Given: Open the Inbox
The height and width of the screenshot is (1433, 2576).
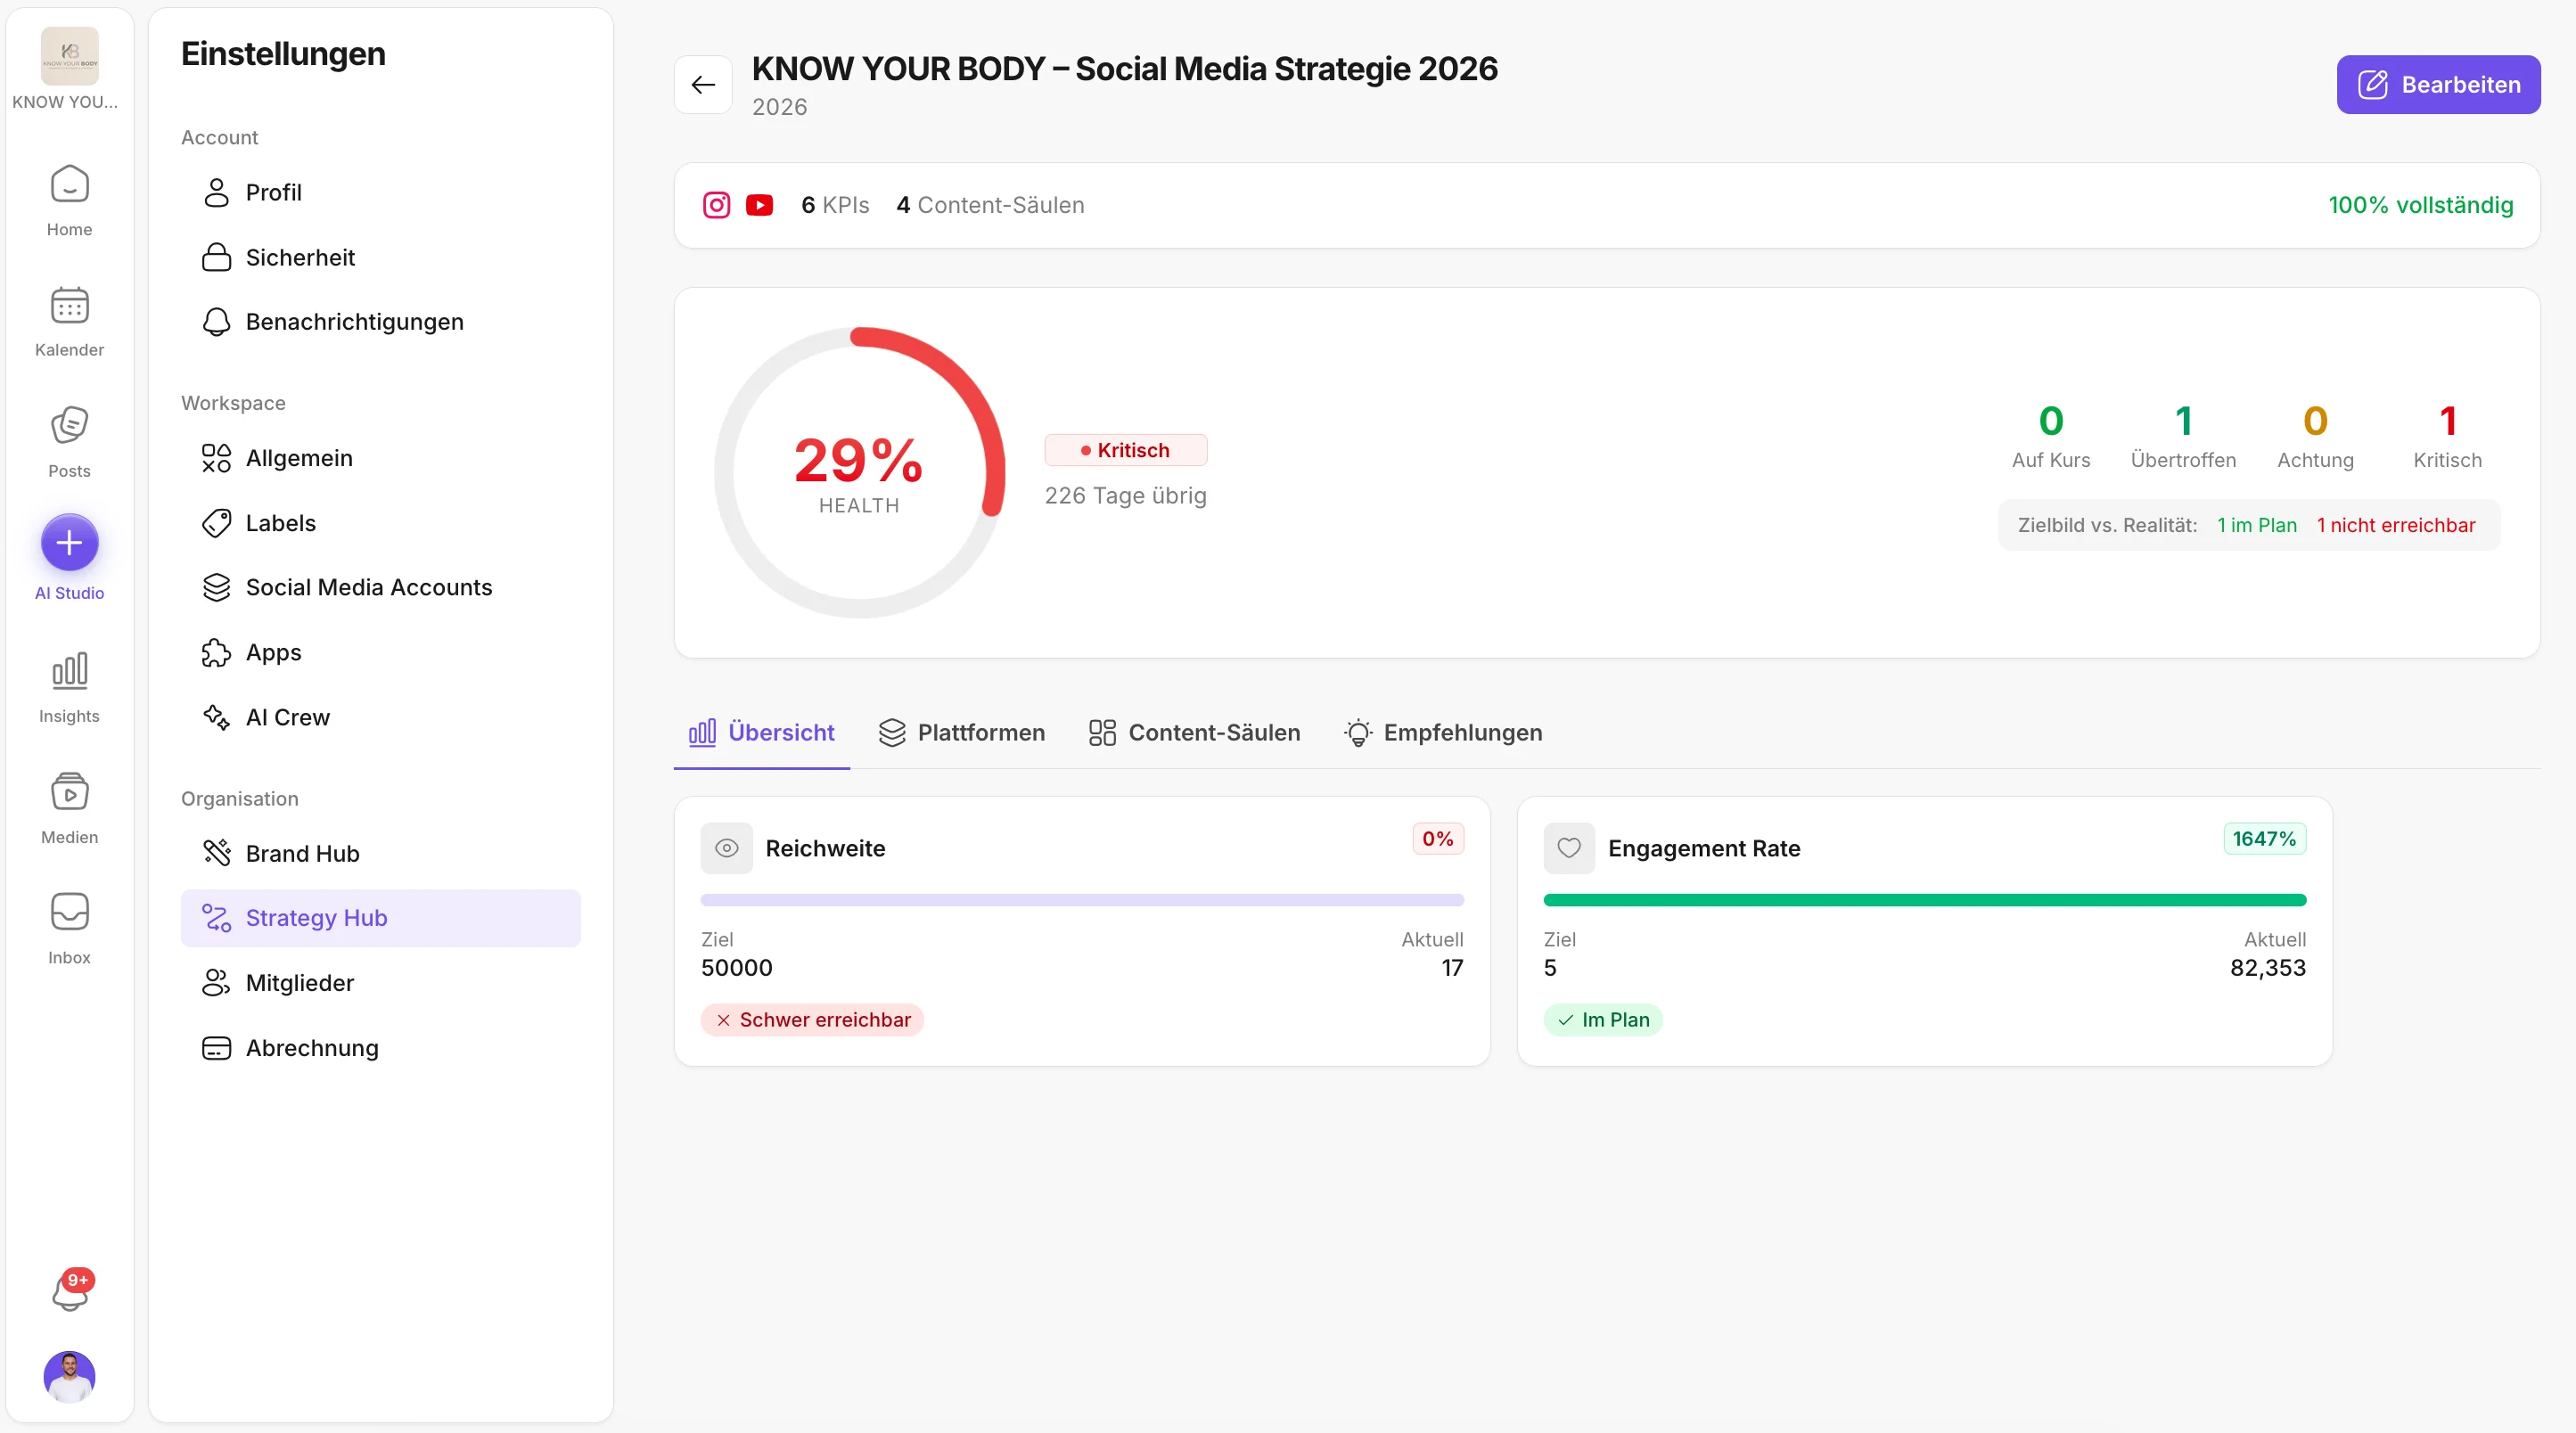Looking at the screenshot, I should 69,929.
